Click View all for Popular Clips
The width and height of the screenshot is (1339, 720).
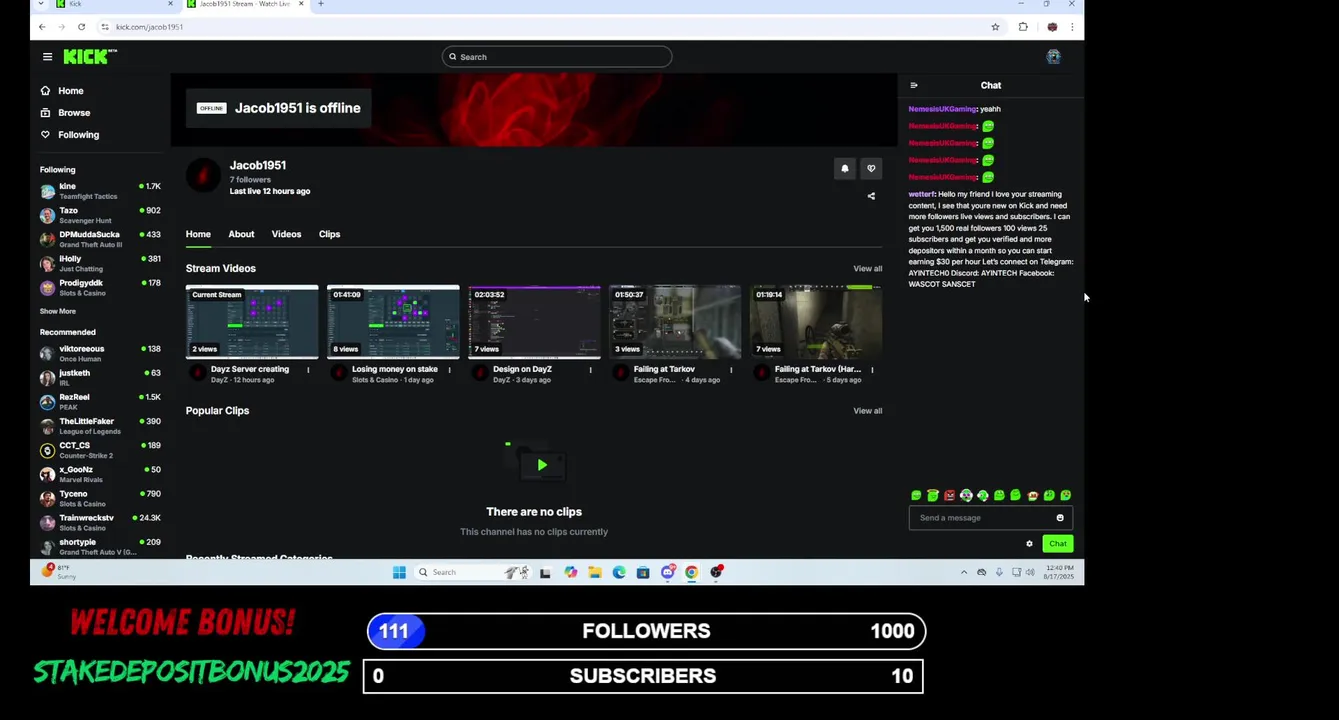tap(867, 411)
